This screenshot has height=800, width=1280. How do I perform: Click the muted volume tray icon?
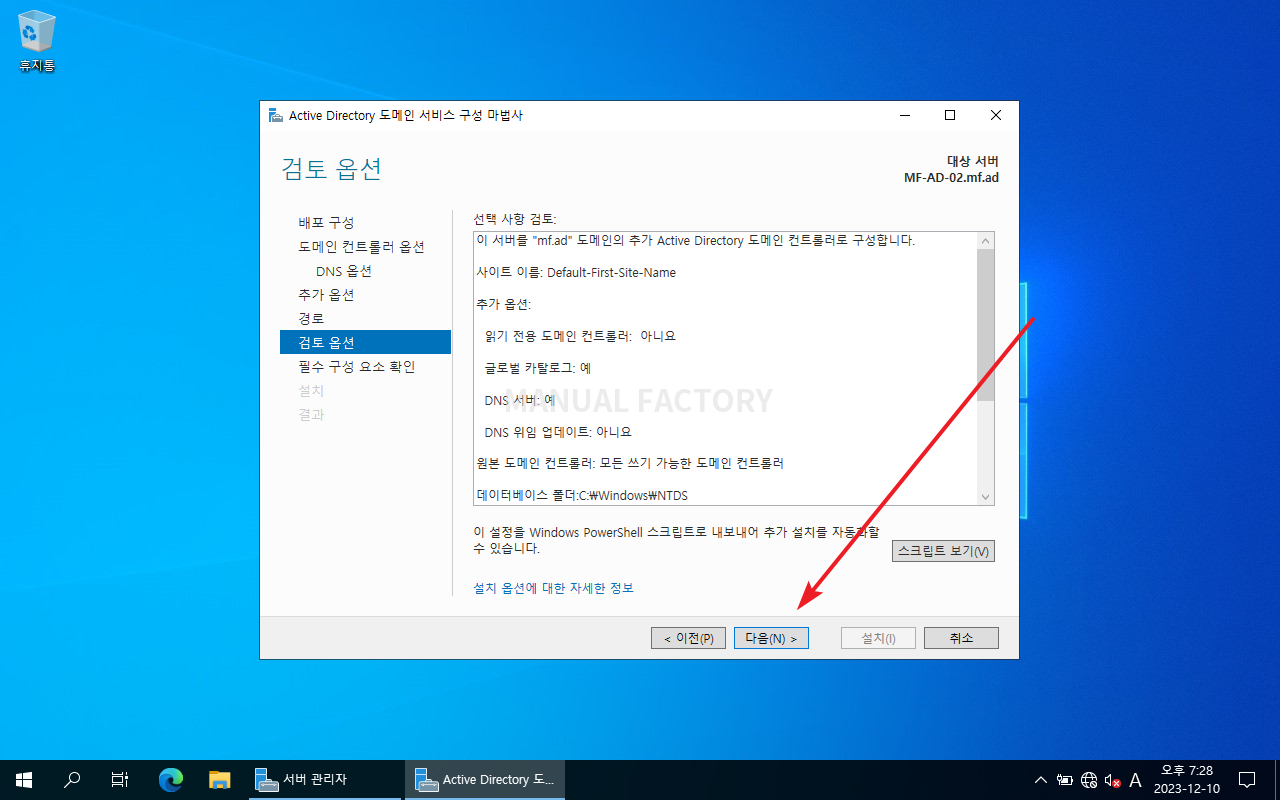click(1112, 780)
